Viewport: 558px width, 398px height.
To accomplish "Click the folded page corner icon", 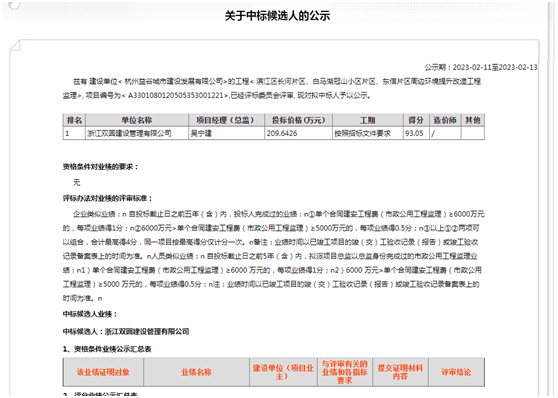I will point(15,45).
